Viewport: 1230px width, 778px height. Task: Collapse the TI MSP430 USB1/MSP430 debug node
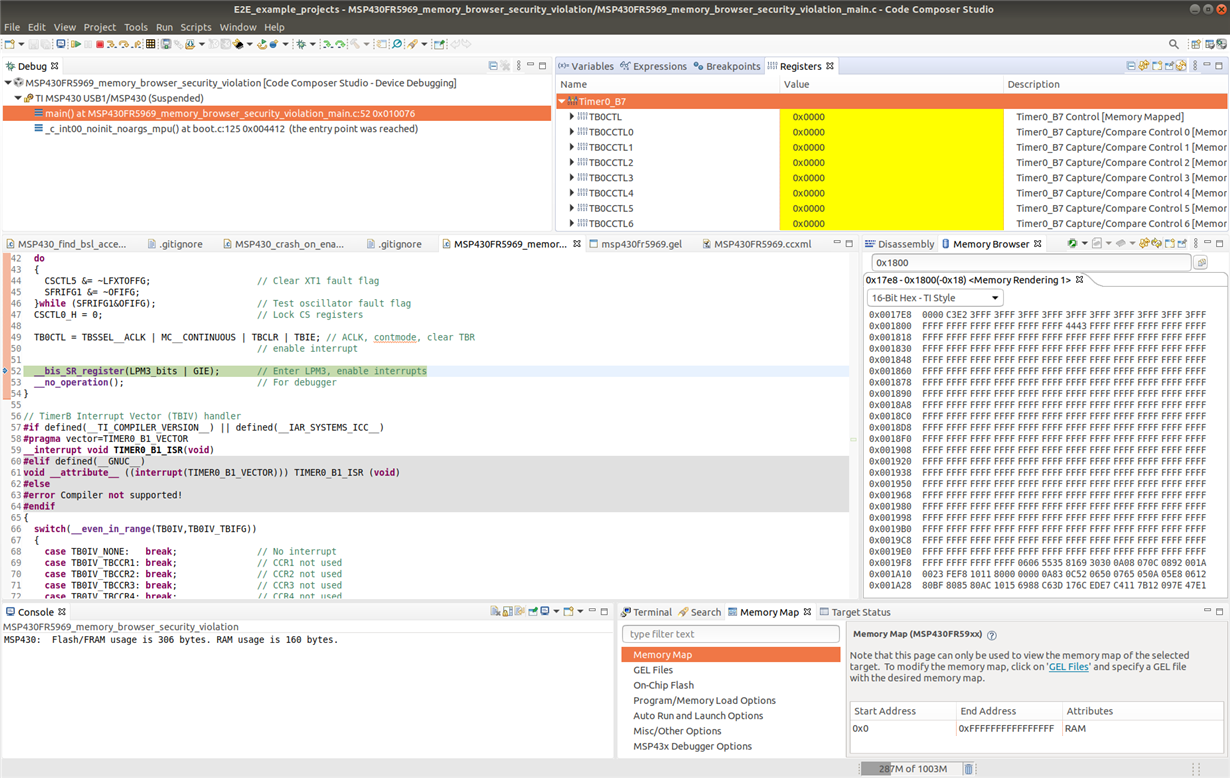[x=19, y=98]
